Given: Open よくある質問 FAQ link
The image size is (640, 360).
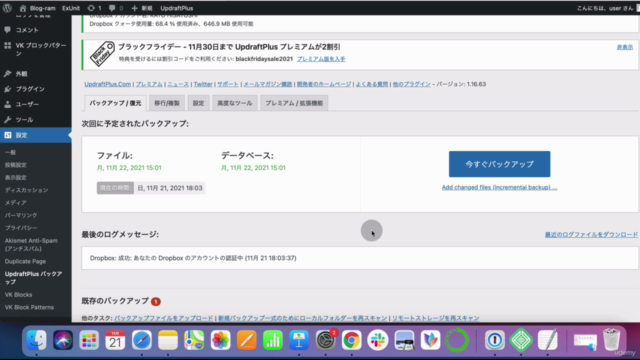Looking at the screenshot, I should (371, 84).
